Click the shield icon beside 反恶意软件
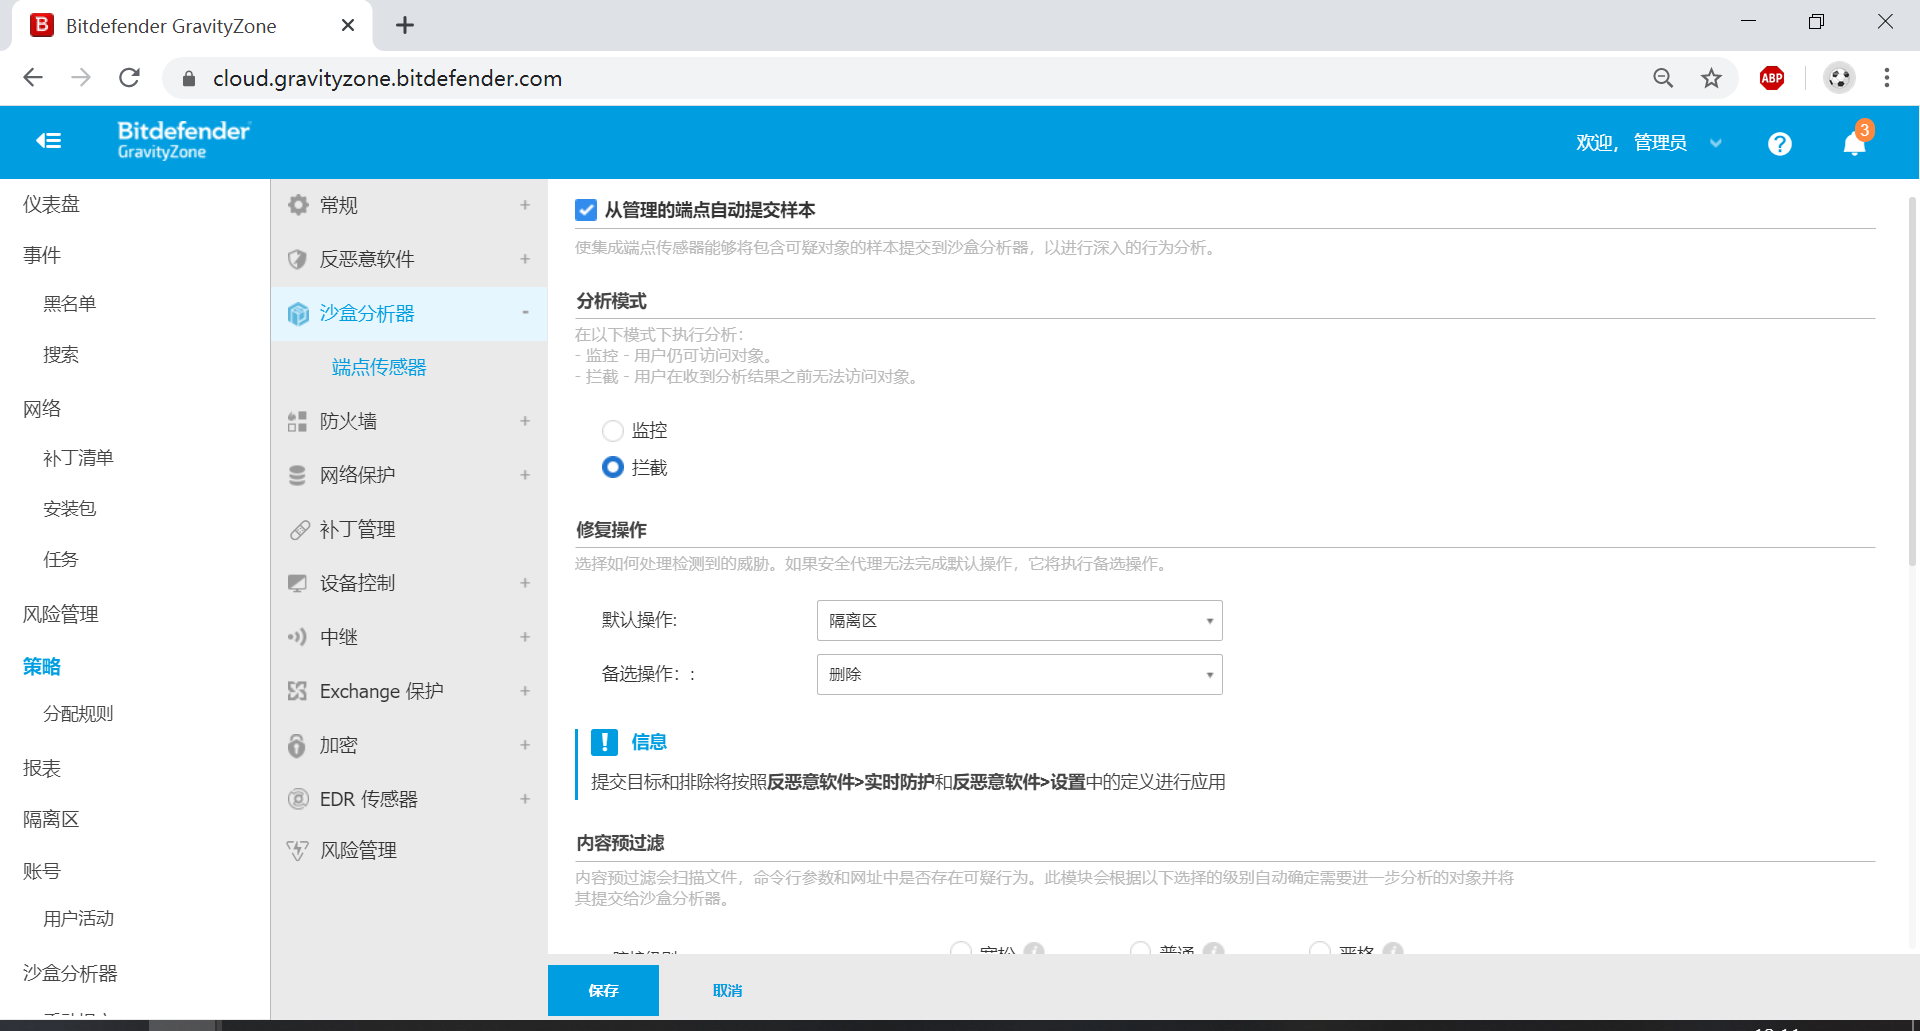Screen dimensions: 1920x1031 pyautogui.click(x=297, y=259)
